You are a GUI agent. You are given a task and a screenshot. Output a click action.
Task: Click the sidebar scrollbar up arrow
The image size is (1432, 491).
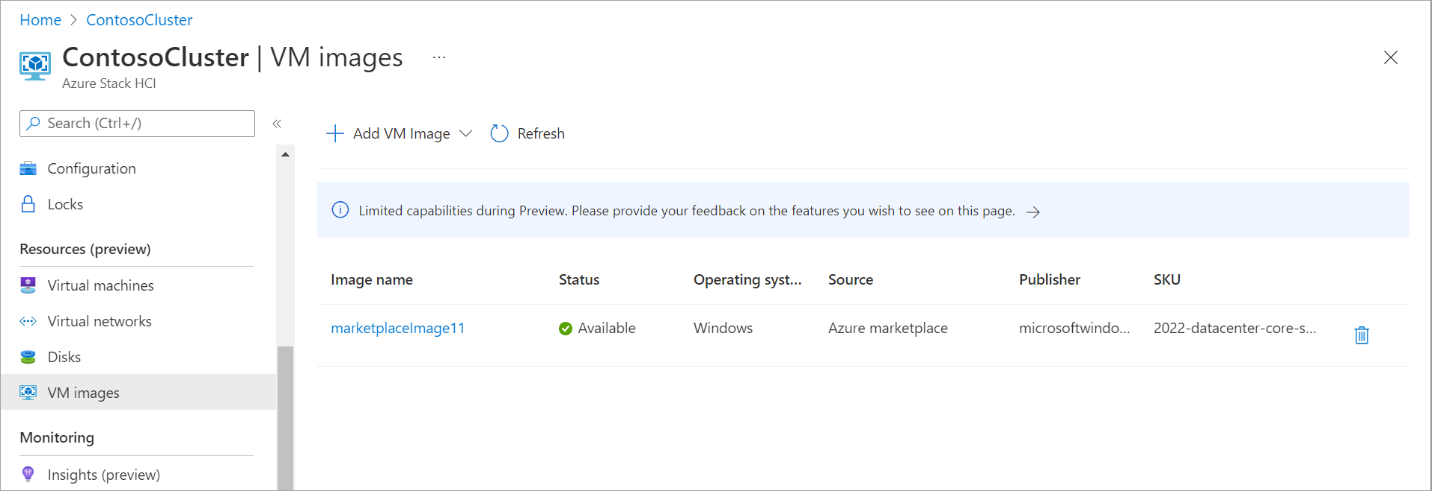click(286, 155)
